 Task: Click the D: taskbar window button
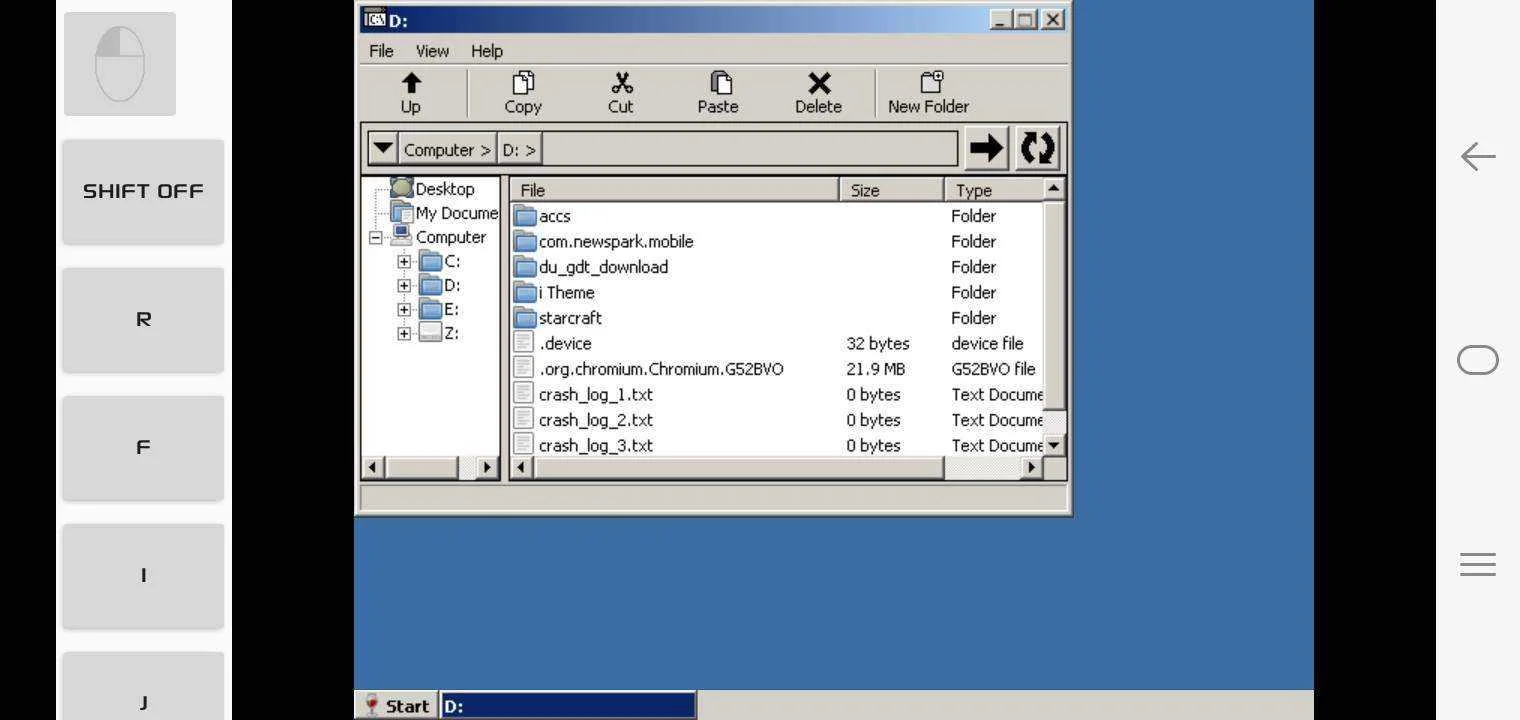click(x=568, y=706)
